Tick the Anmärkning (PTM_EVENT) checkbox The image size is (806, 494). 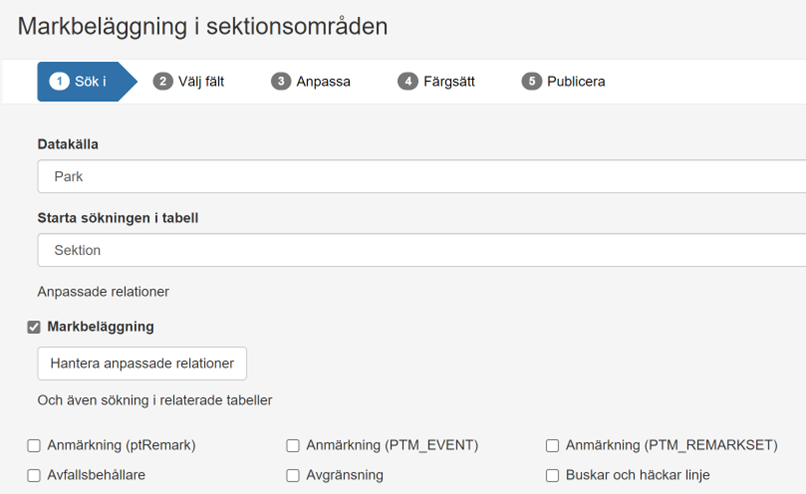(x=293, y=446)
